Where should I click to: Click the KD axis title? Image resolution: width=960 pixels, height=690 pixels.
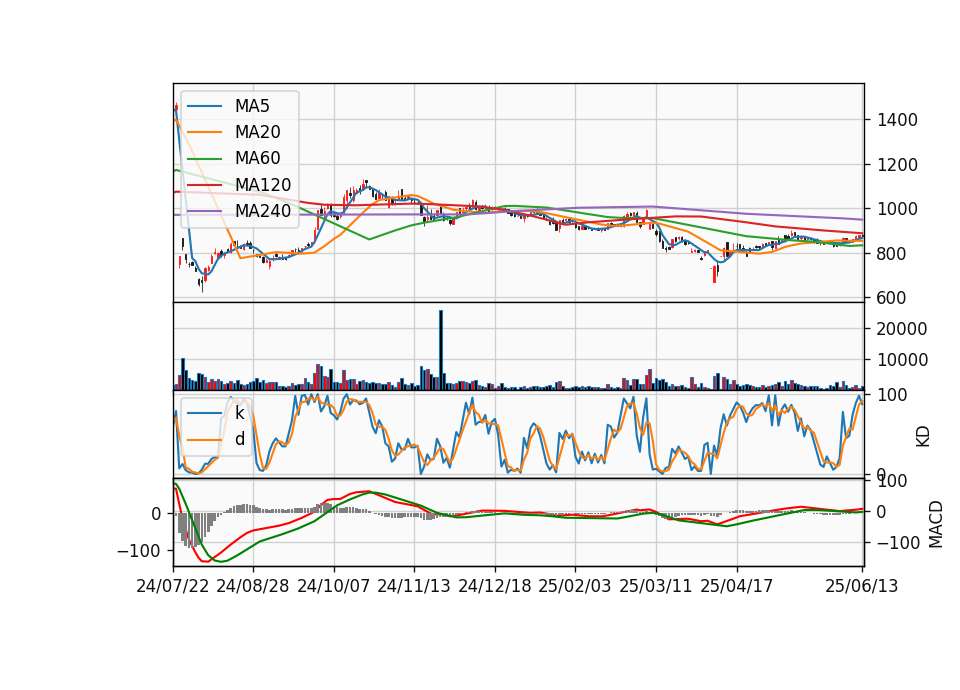click(923, 437)
